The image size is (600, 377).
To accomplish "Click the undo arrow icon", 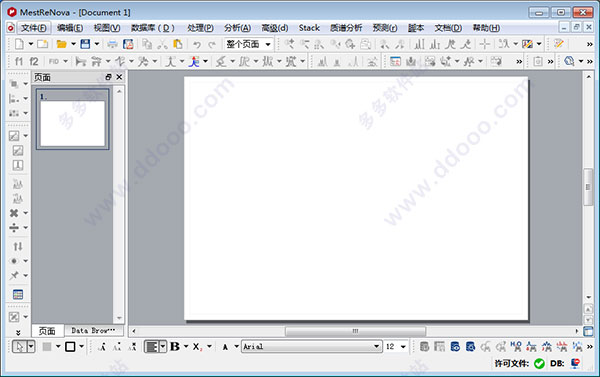I will tap(197, 44).
